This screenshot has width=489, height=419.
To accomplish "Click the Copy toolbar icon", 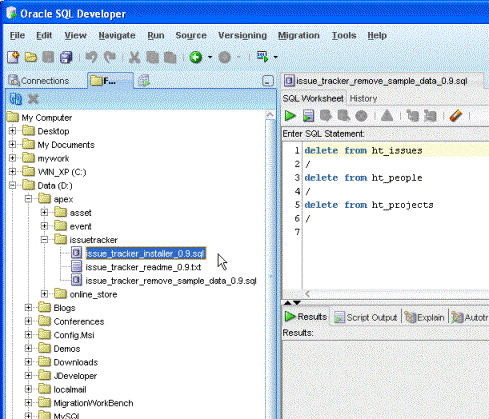I will point(152,57).
